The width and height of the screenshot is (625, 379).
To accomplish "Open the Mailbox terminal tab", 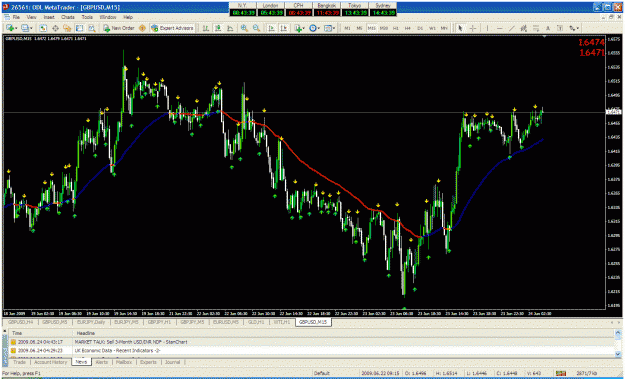I will point(124,362).
